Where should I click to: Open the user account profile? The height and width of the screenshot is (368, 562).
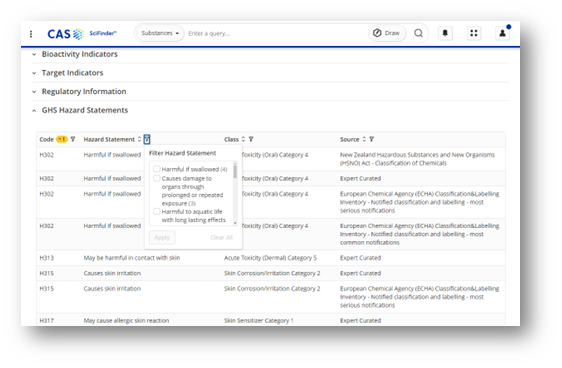[x=503, y=33]
